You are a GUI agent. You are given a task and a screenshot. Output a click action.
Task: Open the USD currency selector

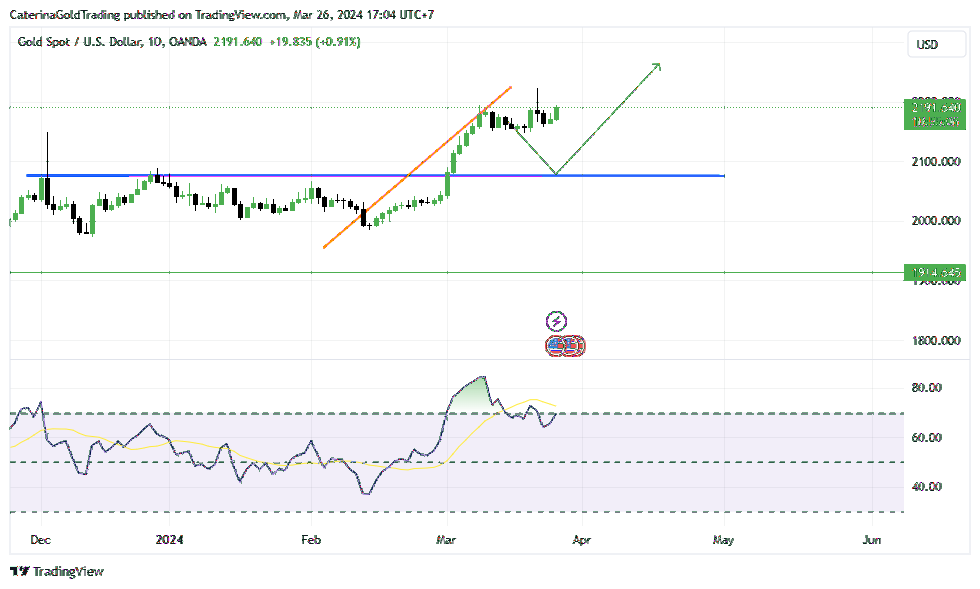coord(936,44)
